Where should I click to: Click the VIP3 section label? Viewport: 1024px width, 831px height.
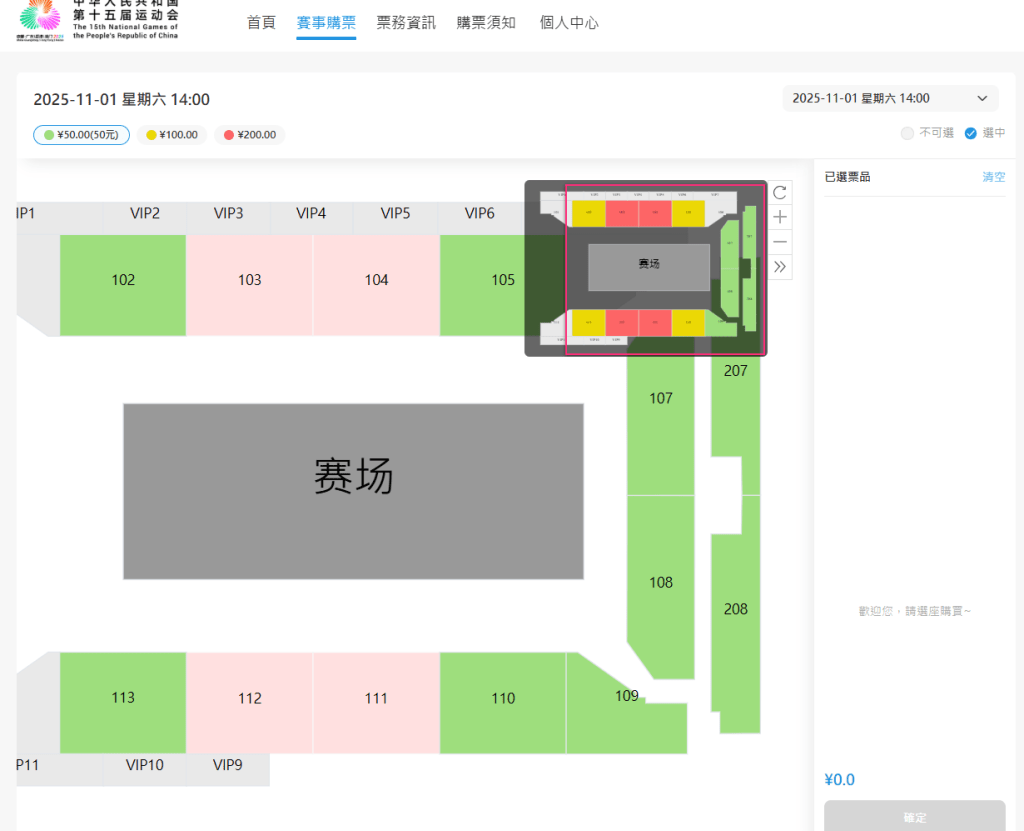(x=229, y=214)
